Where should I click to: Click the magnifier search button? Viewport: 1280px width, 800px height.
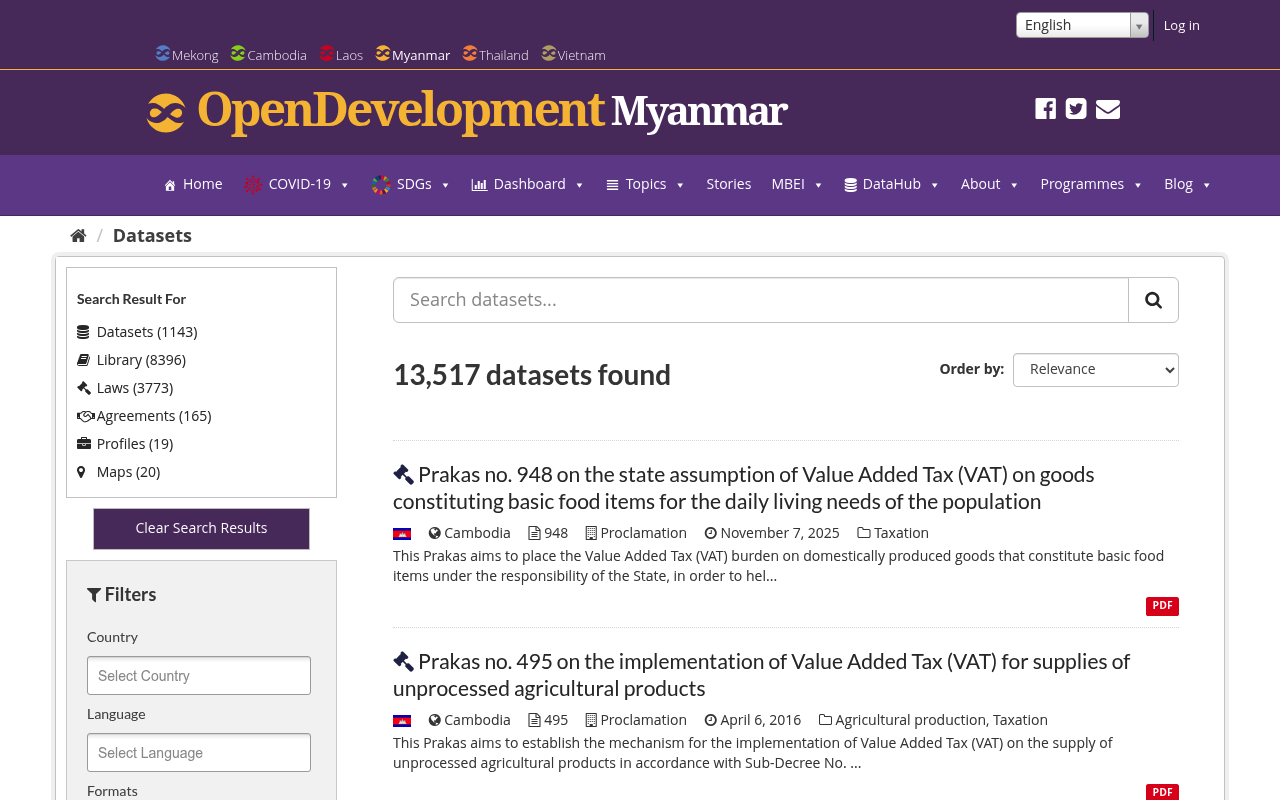pyautogui.click(x=1153, y=300)
